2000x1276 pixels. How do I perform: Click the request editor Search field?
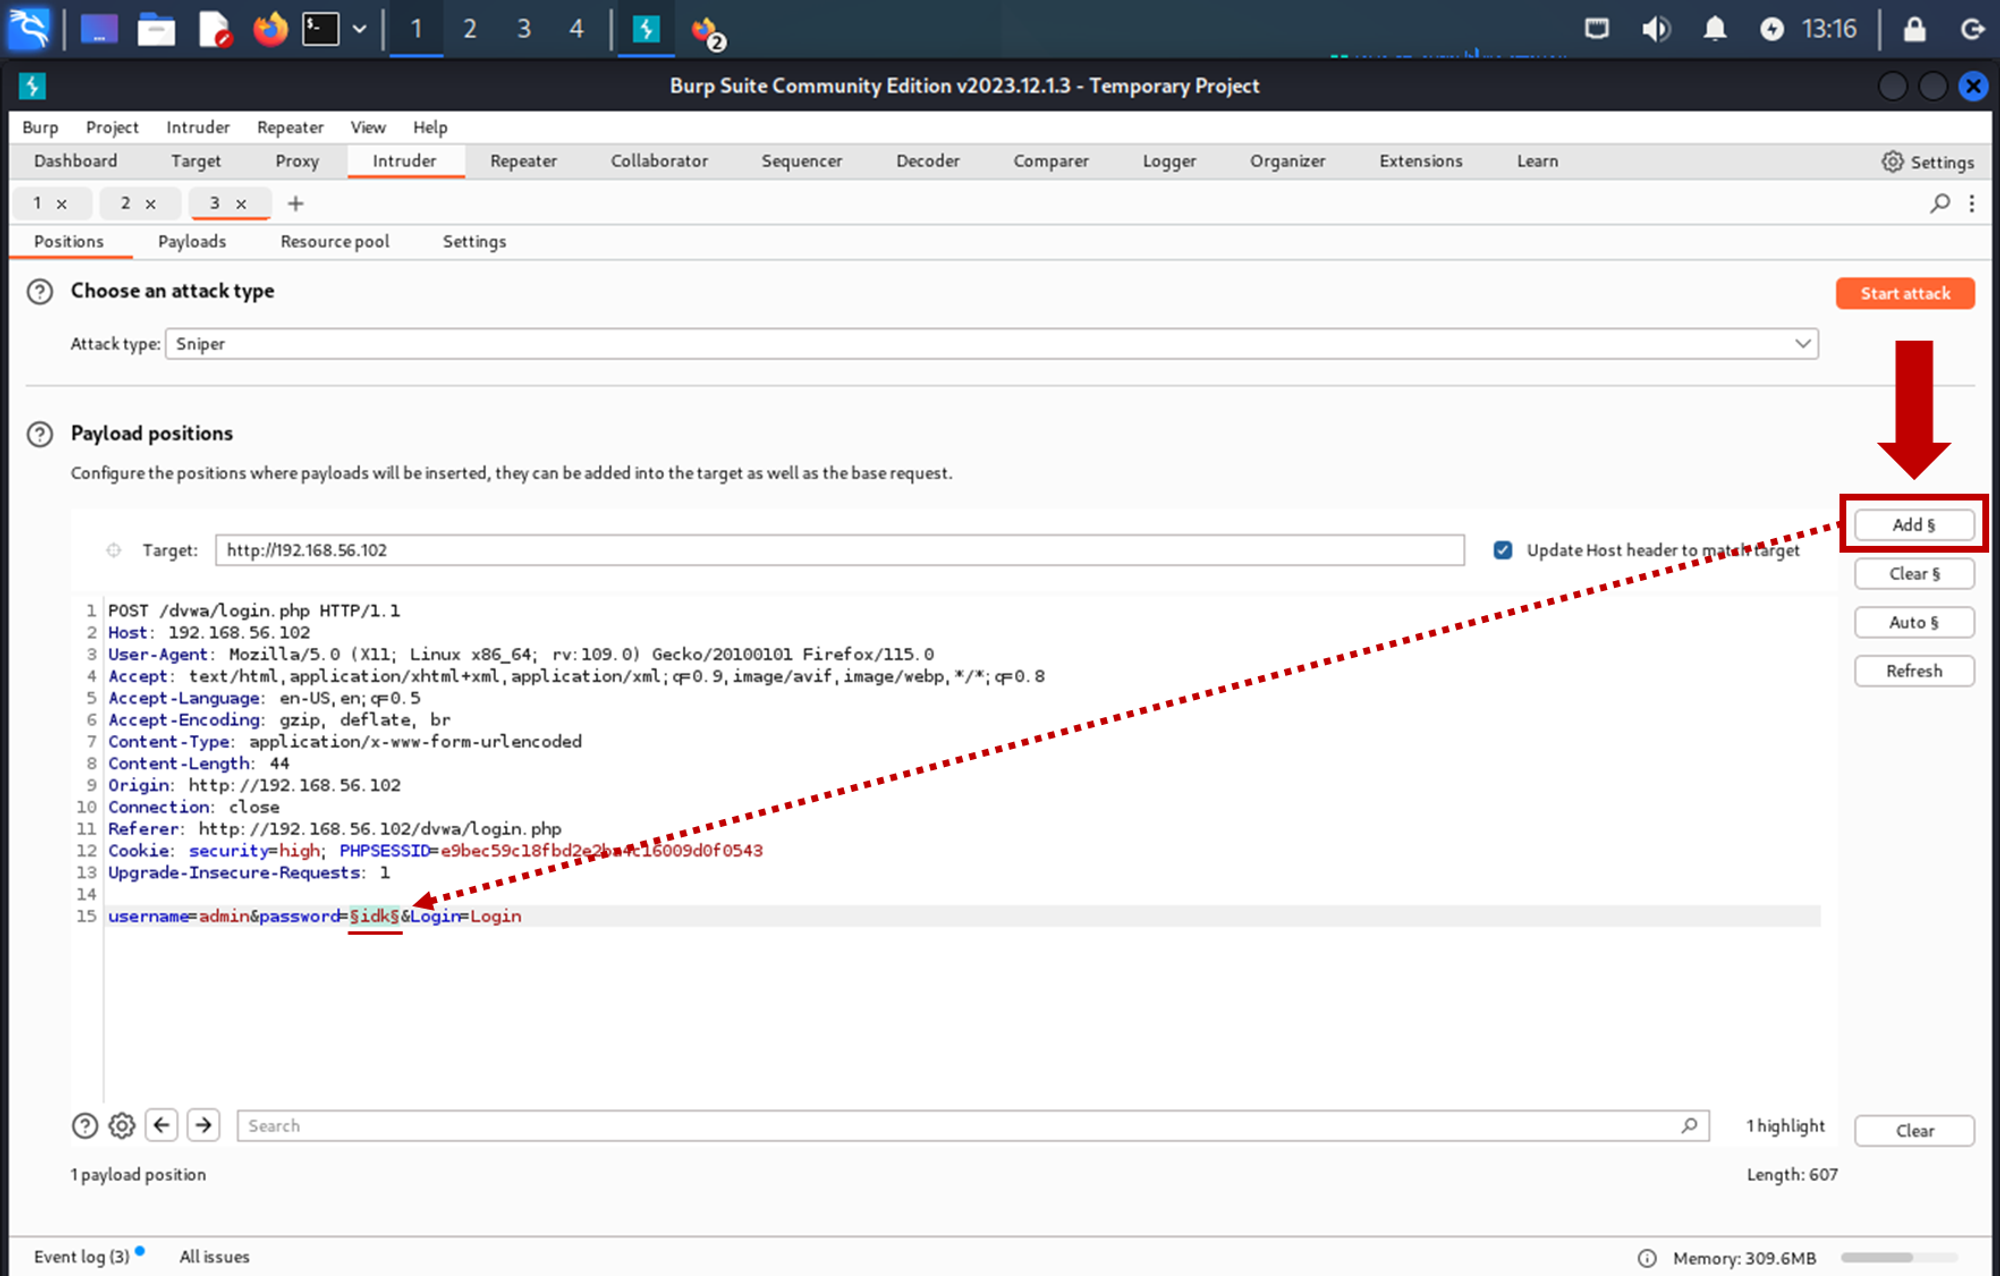tap(973, 1126)
